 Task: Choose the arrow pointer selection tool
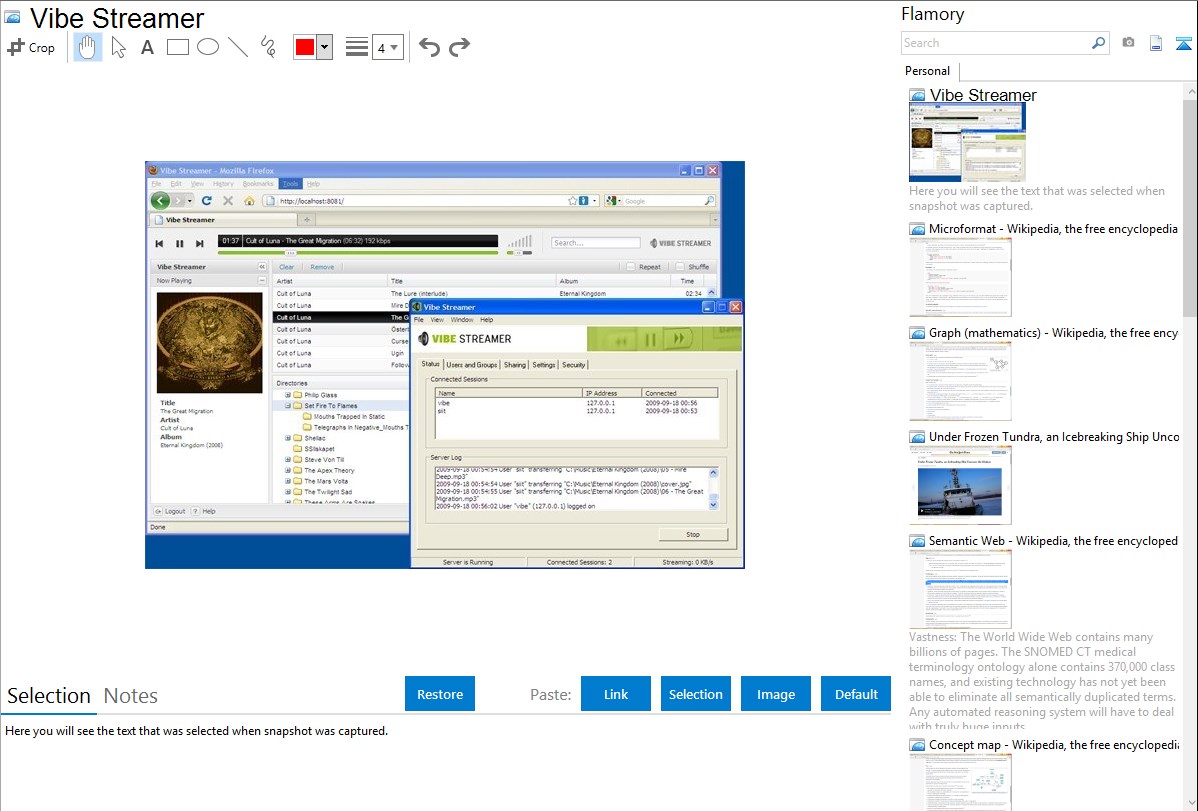[x=118, y=47]
